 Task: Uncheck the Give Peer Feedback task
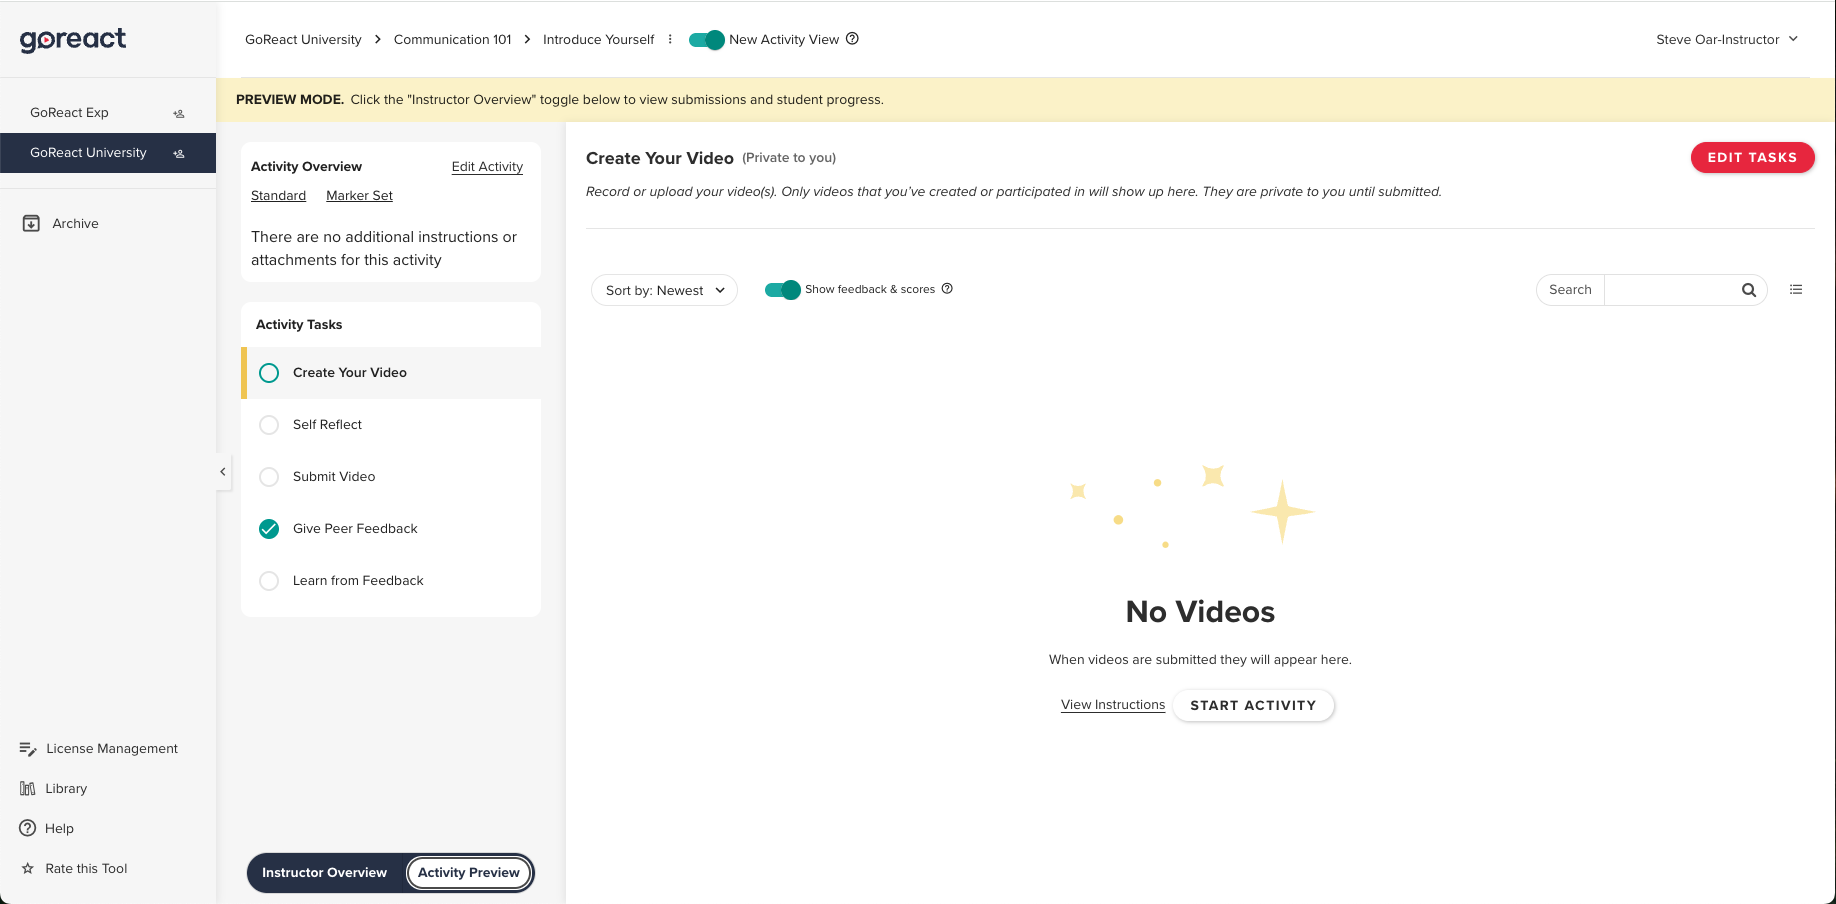coord(268,529)
